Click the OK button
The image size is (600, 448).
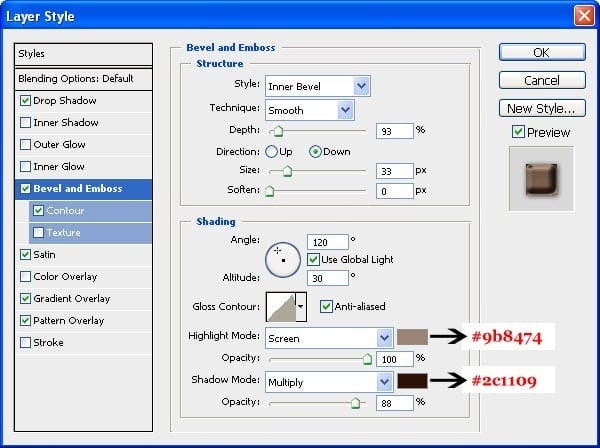coord(542,52)
